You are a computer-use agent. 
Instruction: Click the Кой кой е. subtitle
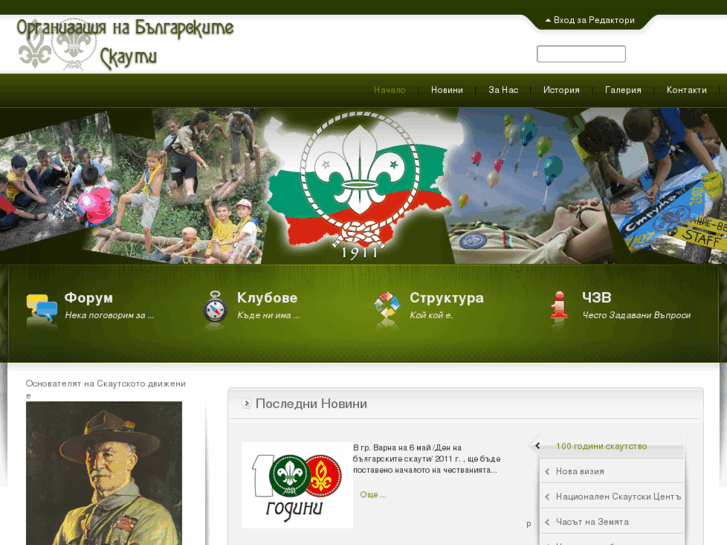[431, 315]
